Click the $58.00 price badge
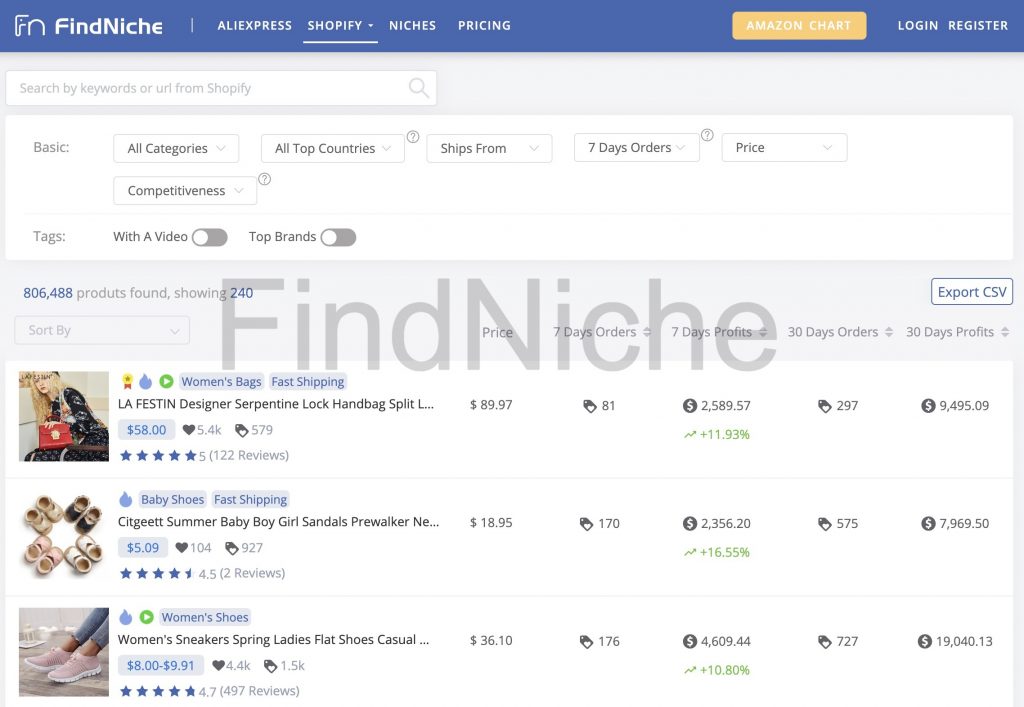 coord(146,430)
